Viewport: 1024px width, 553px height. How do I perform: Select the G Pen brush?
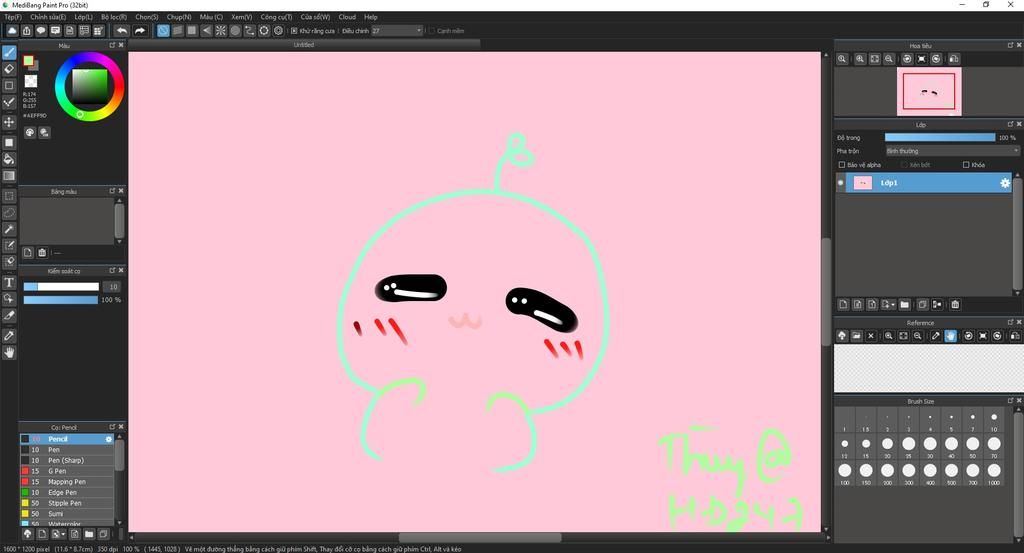(67, 471)
